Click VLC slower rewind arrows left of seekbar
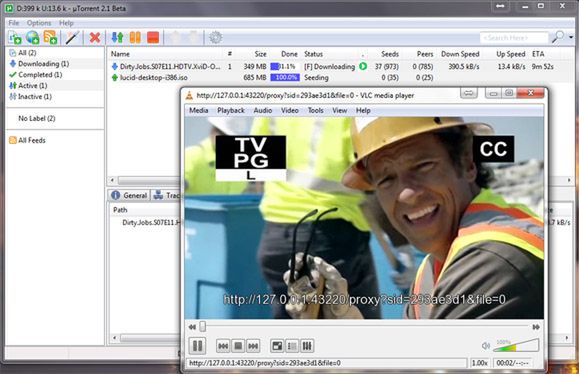 [x=192, y=327]
